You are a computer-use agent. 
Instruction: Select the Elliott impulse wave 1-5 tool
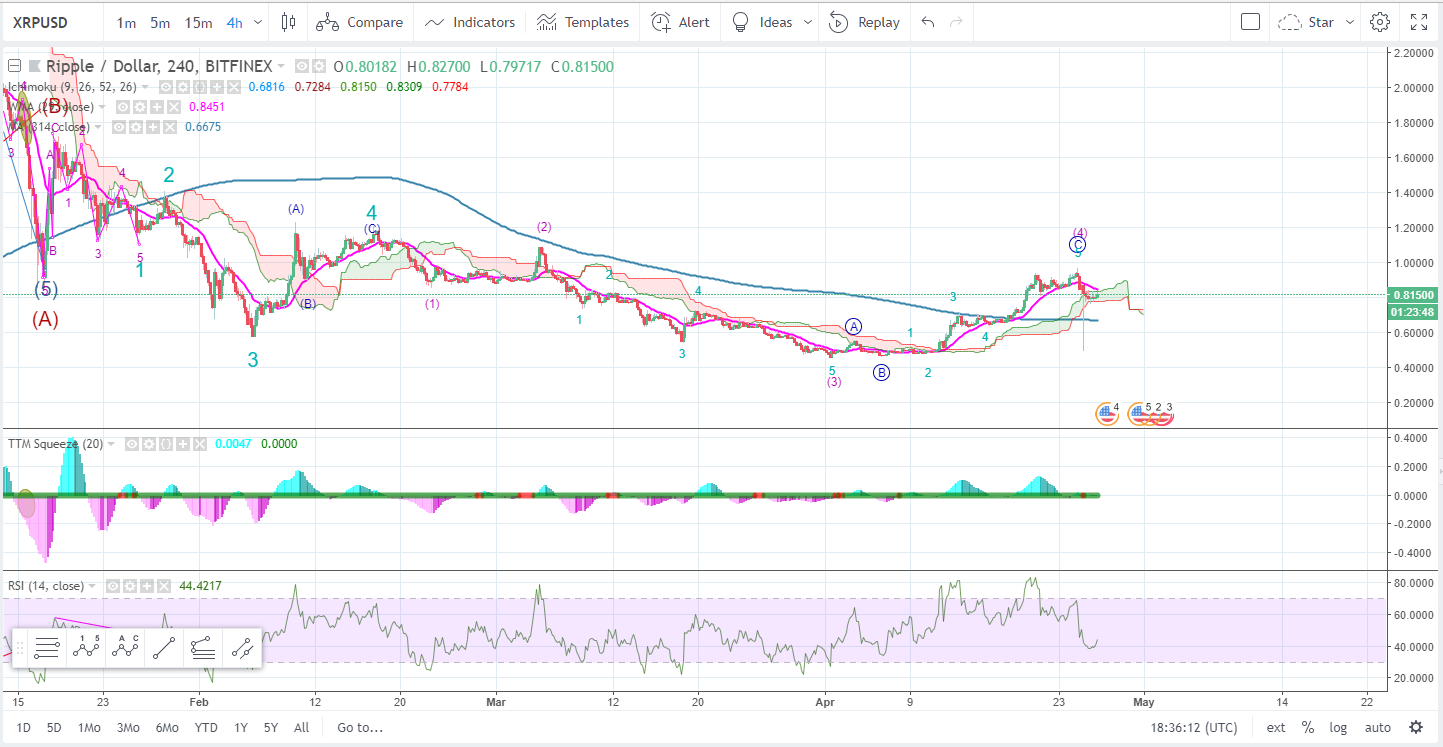tap(87, 648)
